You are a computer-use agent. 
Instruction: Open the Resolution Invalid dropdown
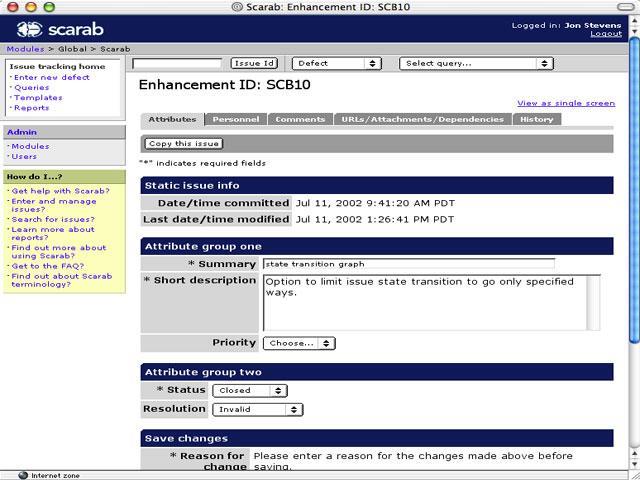[x=257, y=409]
